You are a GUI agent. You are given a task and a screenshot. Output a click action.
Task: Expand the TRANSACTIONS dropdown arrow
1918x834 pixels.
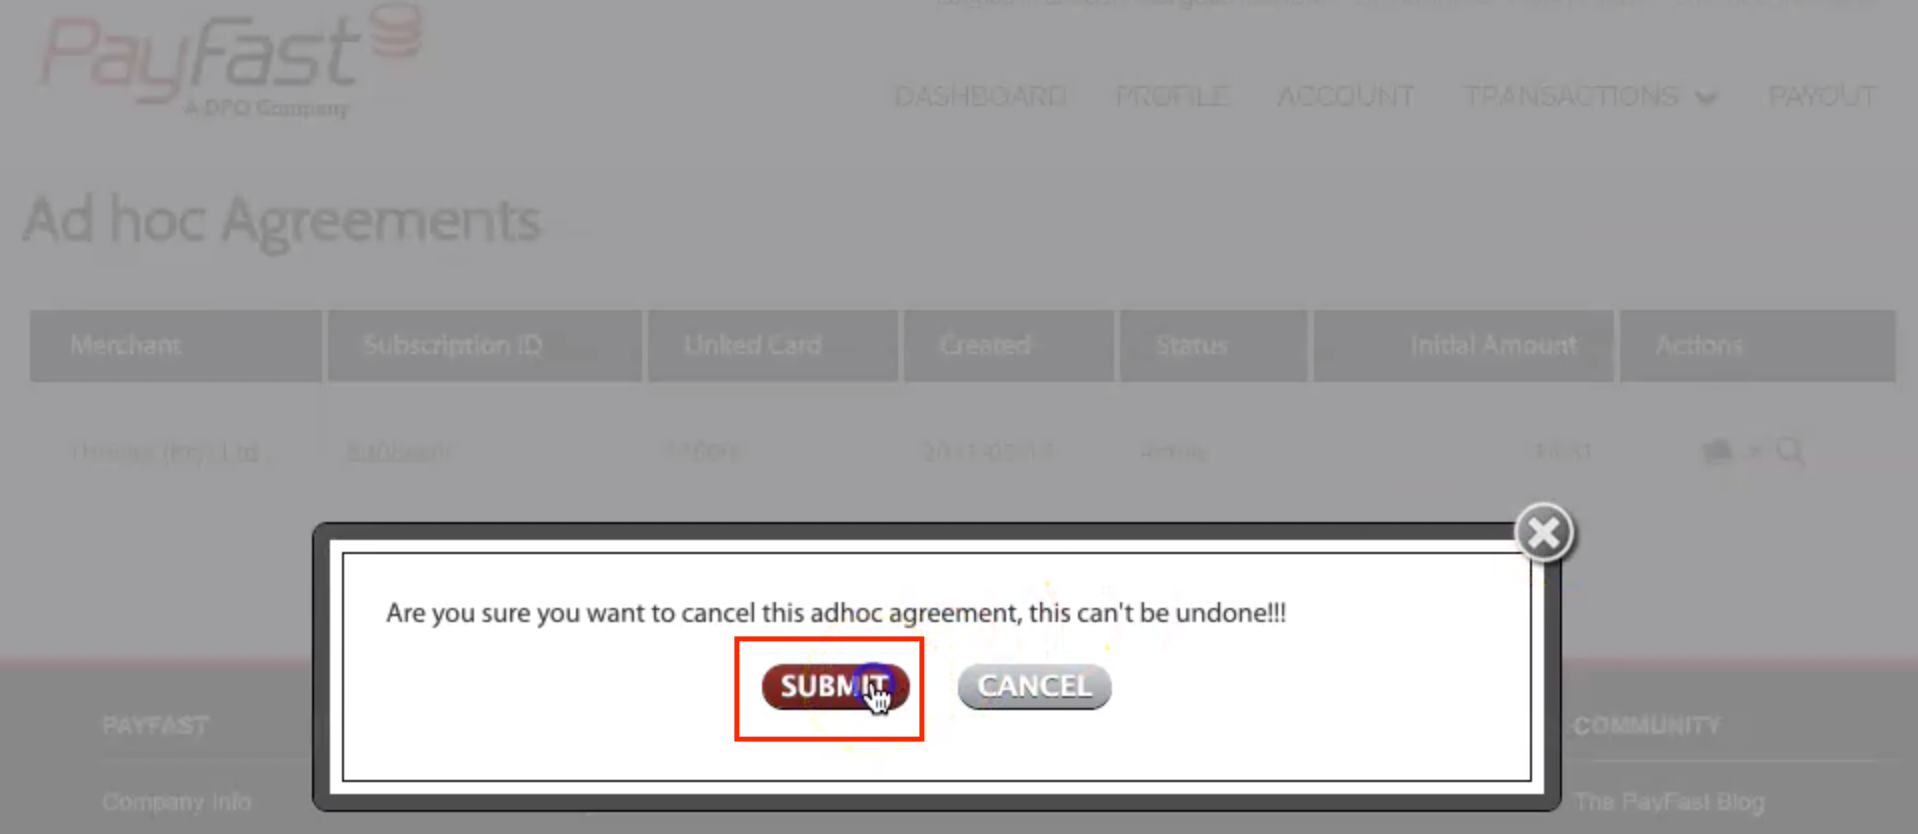[1706, 98]
